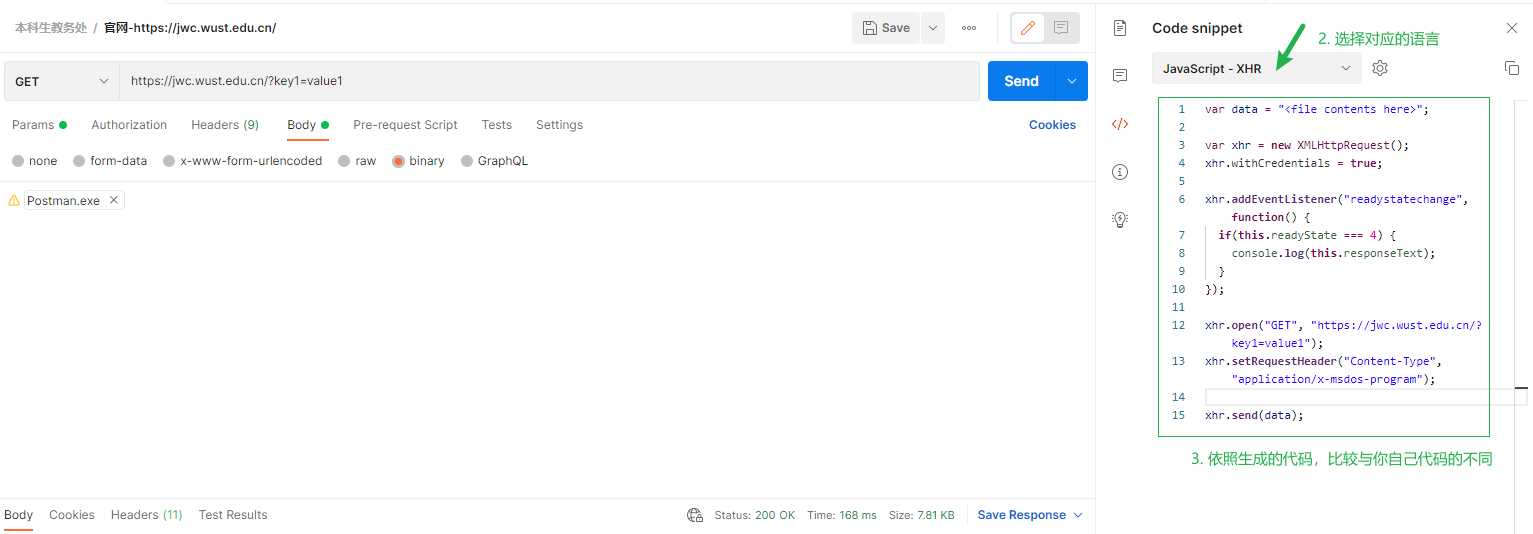Viewport: 1533px width, 534px height.
Task: Click the Time: 168 ms text
Action: click(x=842, y=515)
